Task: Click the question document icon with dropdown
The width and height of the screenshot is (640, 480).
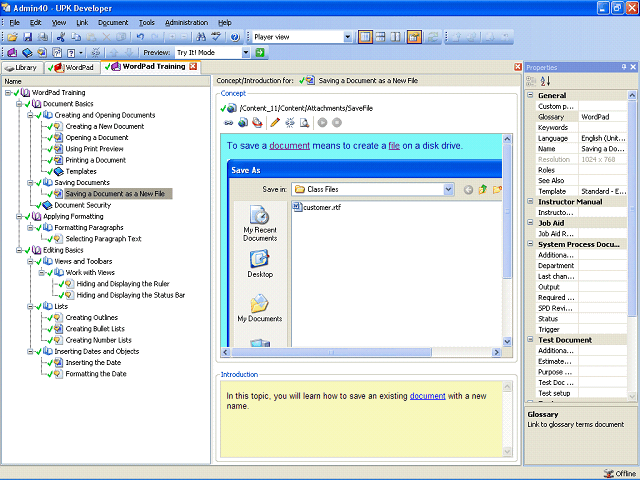Action: coord(74,52)
